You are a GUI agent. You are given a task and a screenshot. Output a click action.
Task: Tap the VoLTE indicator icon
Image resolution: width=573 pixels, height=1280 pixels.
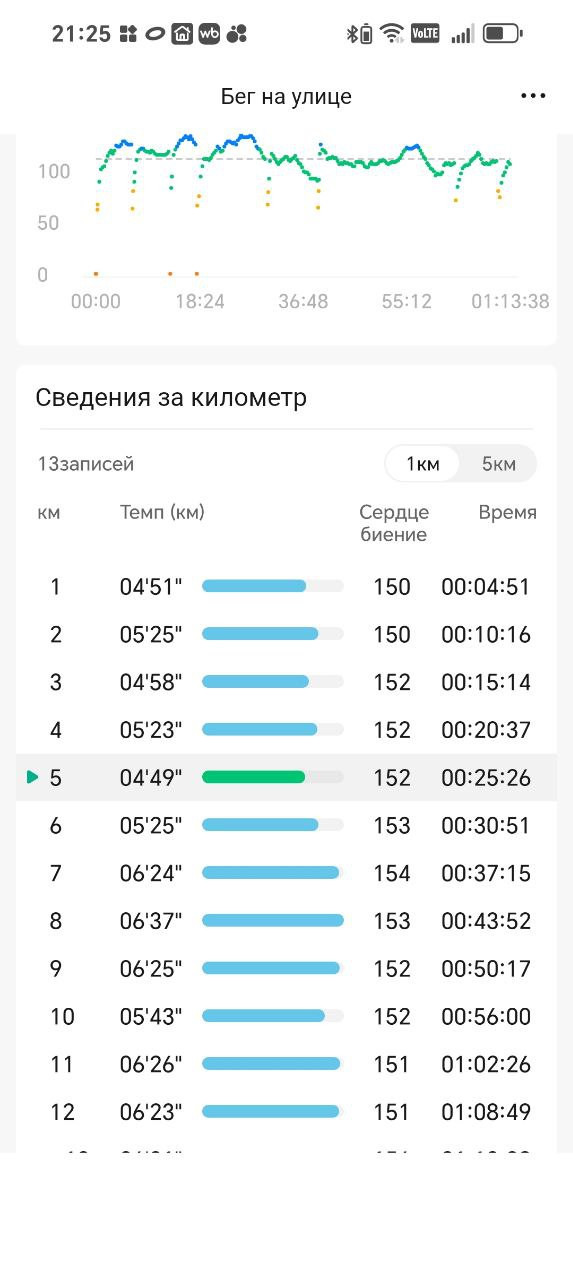425,34
